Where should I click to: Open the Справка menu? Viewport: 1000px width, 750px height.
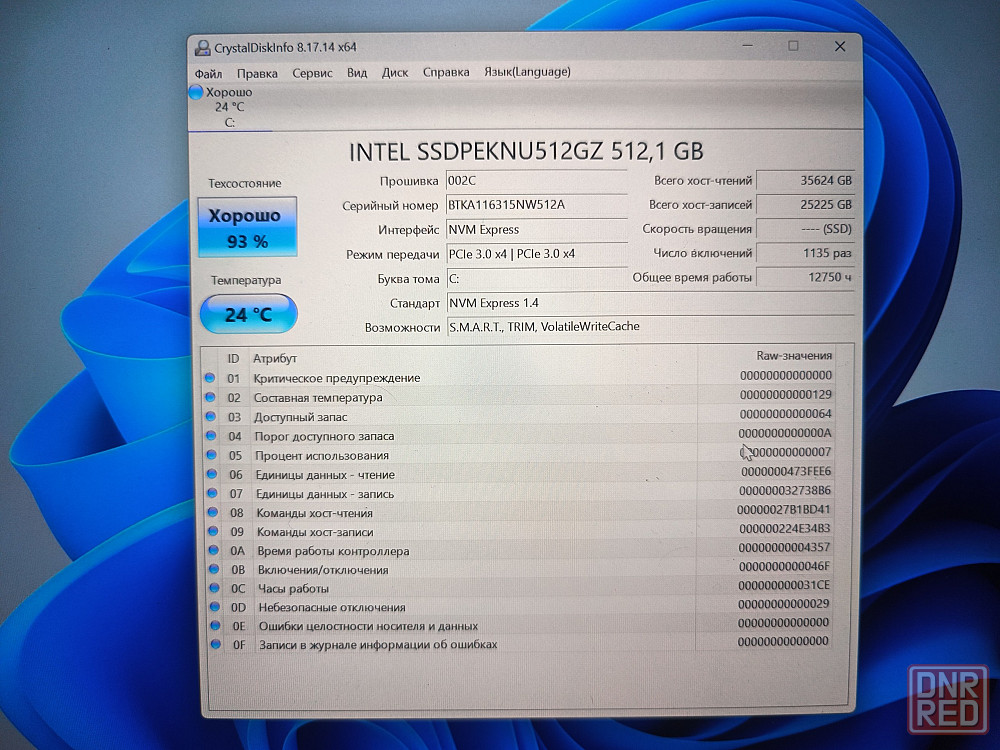(446, 72)
